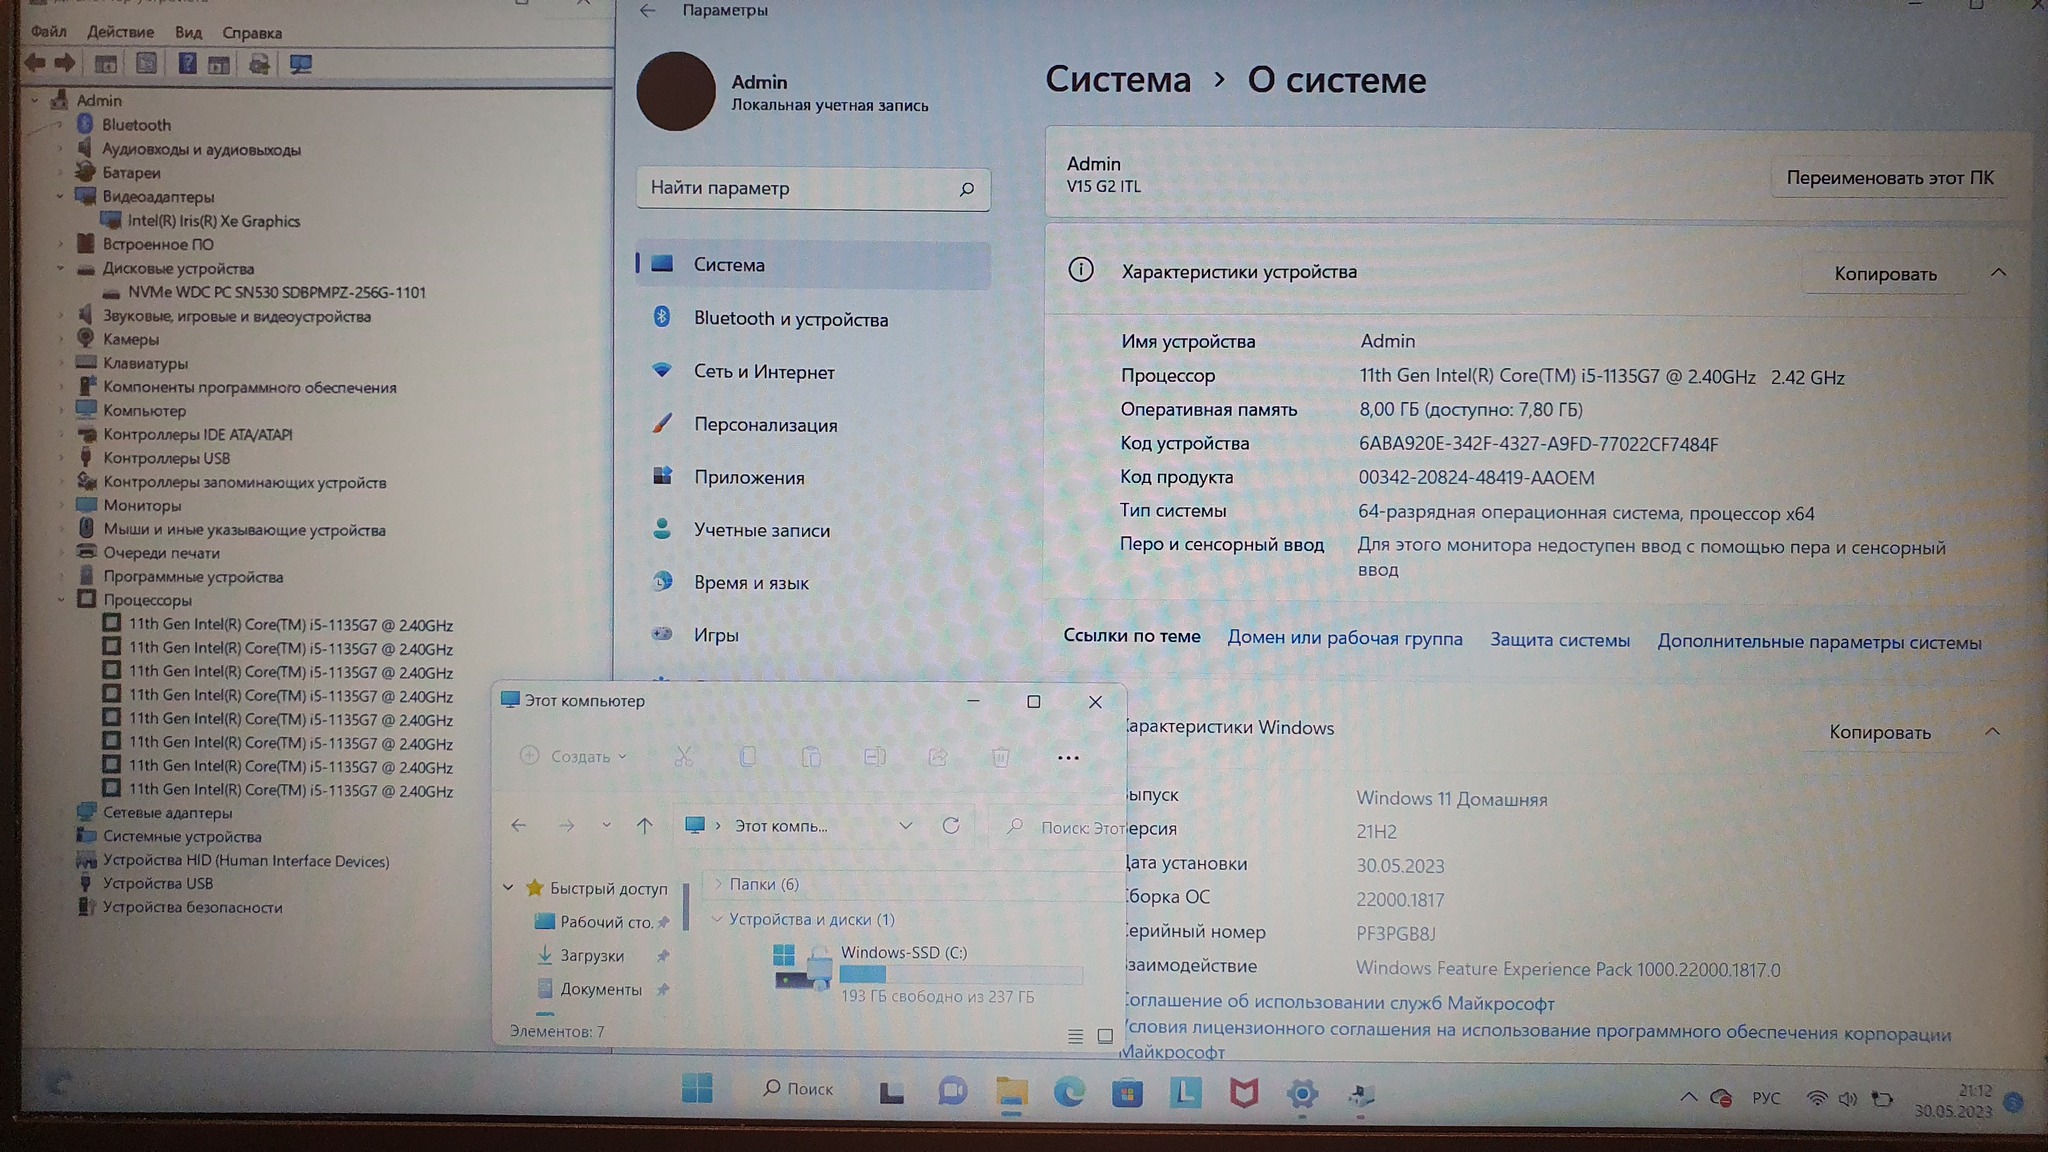Expand the Папки (6) group
Screen dimensions: 2048x1152
[718, 884]
